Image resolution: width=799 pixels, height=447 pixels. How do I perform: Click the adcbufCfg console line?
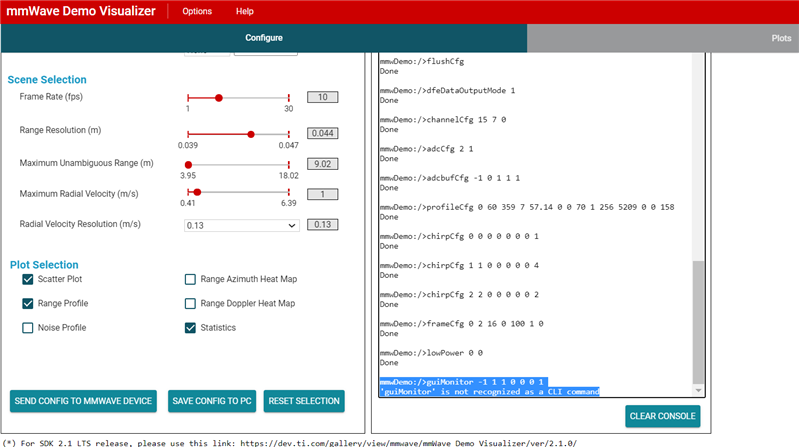point(450,178)
